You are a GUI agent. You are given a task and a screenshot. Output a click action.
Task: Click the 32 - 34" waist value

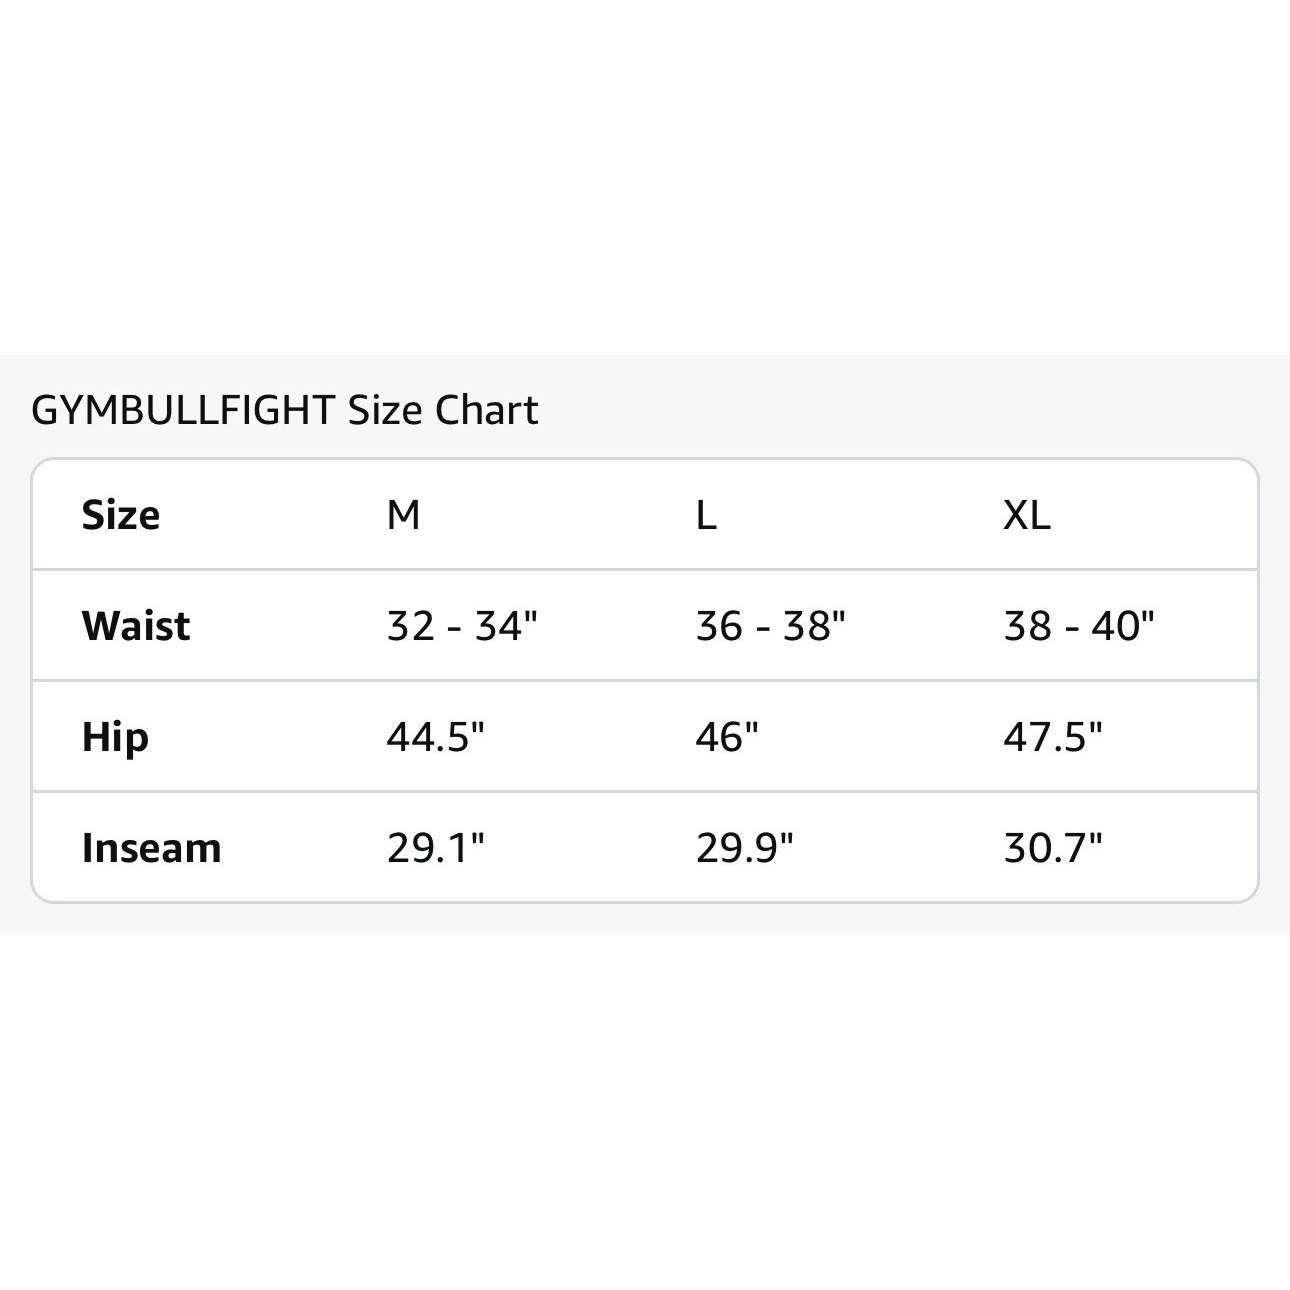463,626
